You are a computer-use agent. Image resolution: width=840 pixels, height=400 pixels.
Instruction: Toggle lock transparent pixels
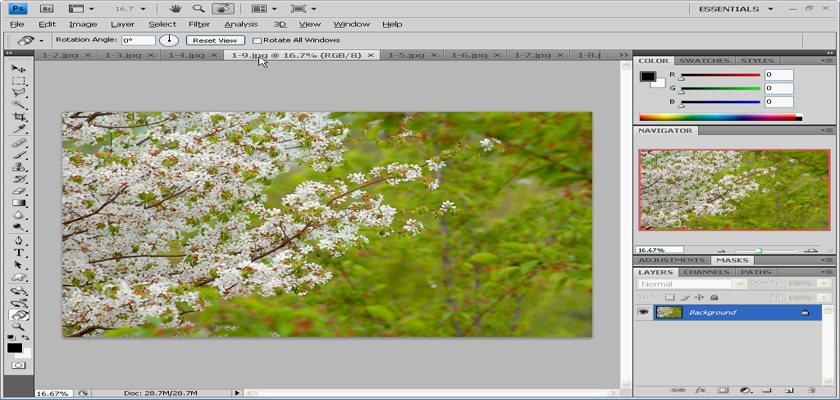point(670,297)
